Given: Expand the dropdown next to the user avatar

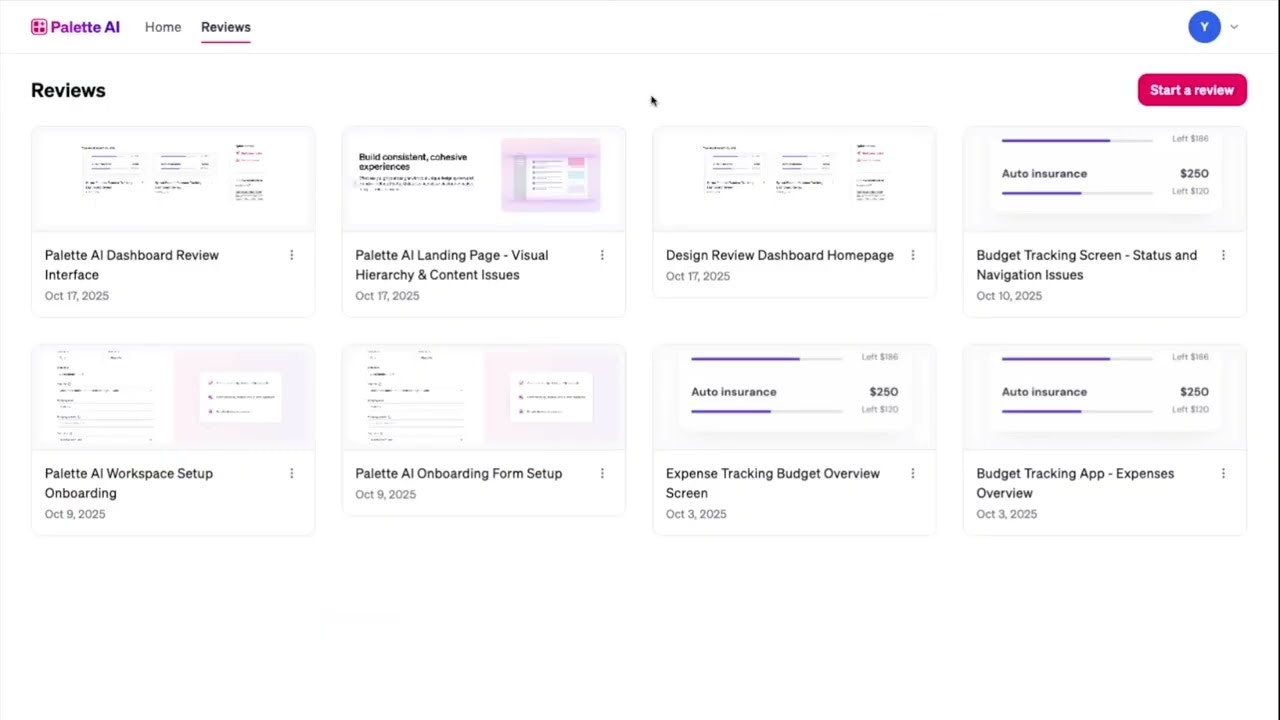Looking at the screenshot, I should (x=1234, y=27).
